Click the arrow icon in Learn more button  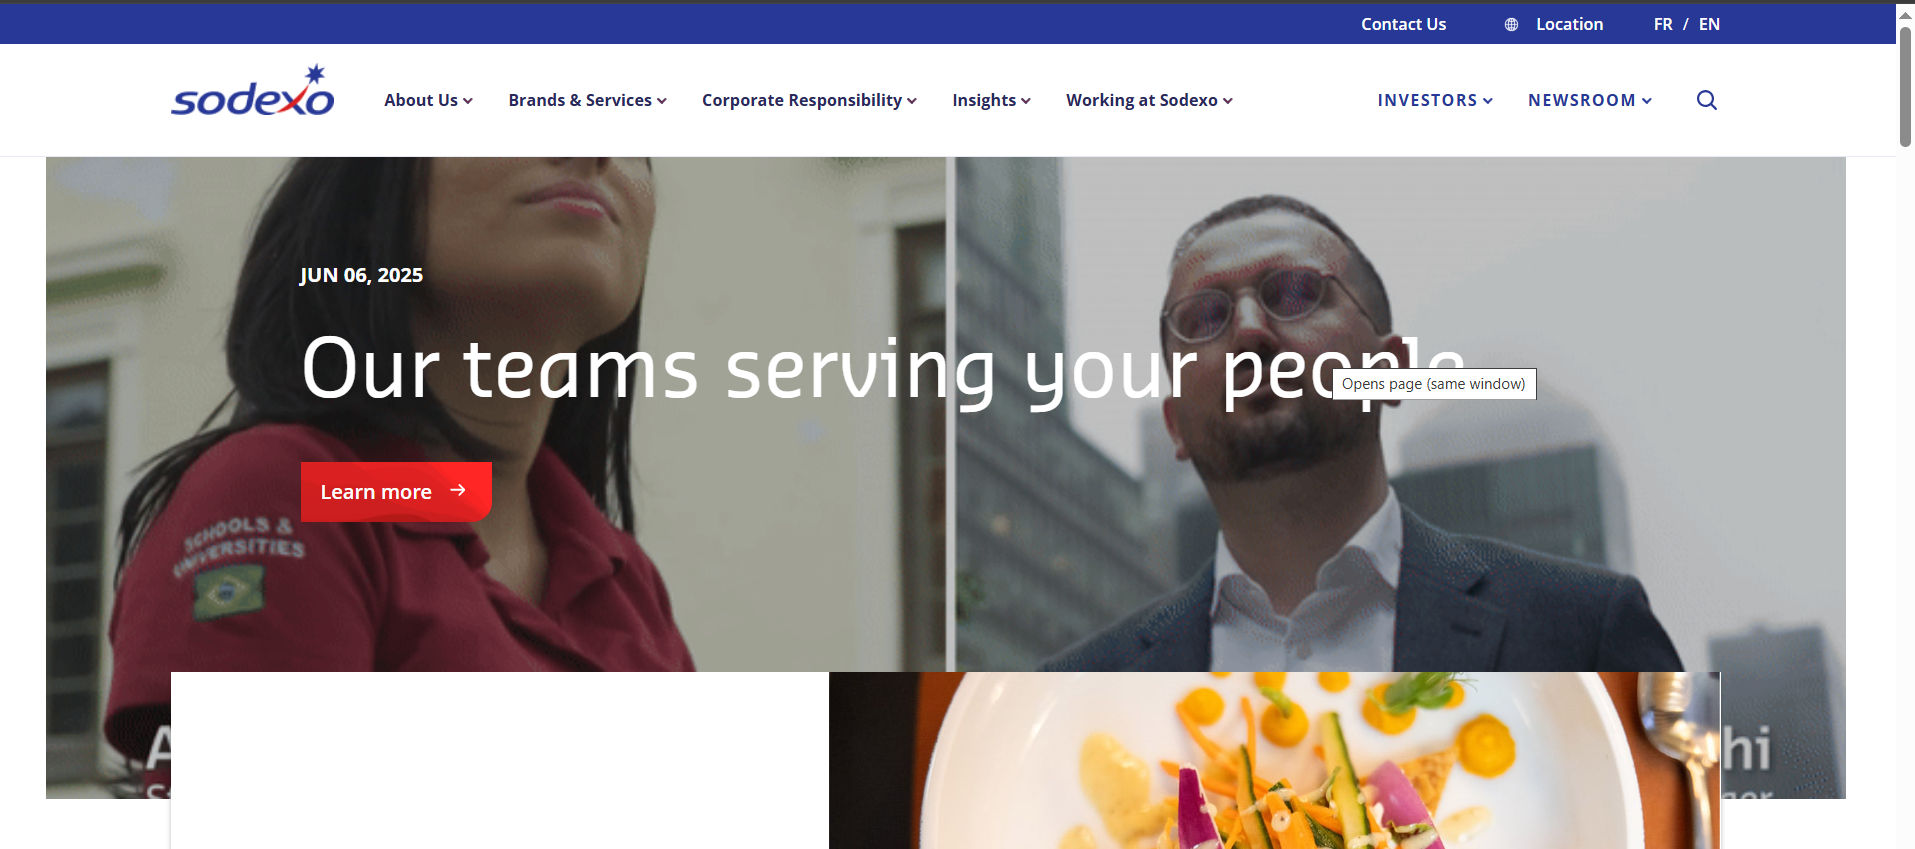pos(458,490)
